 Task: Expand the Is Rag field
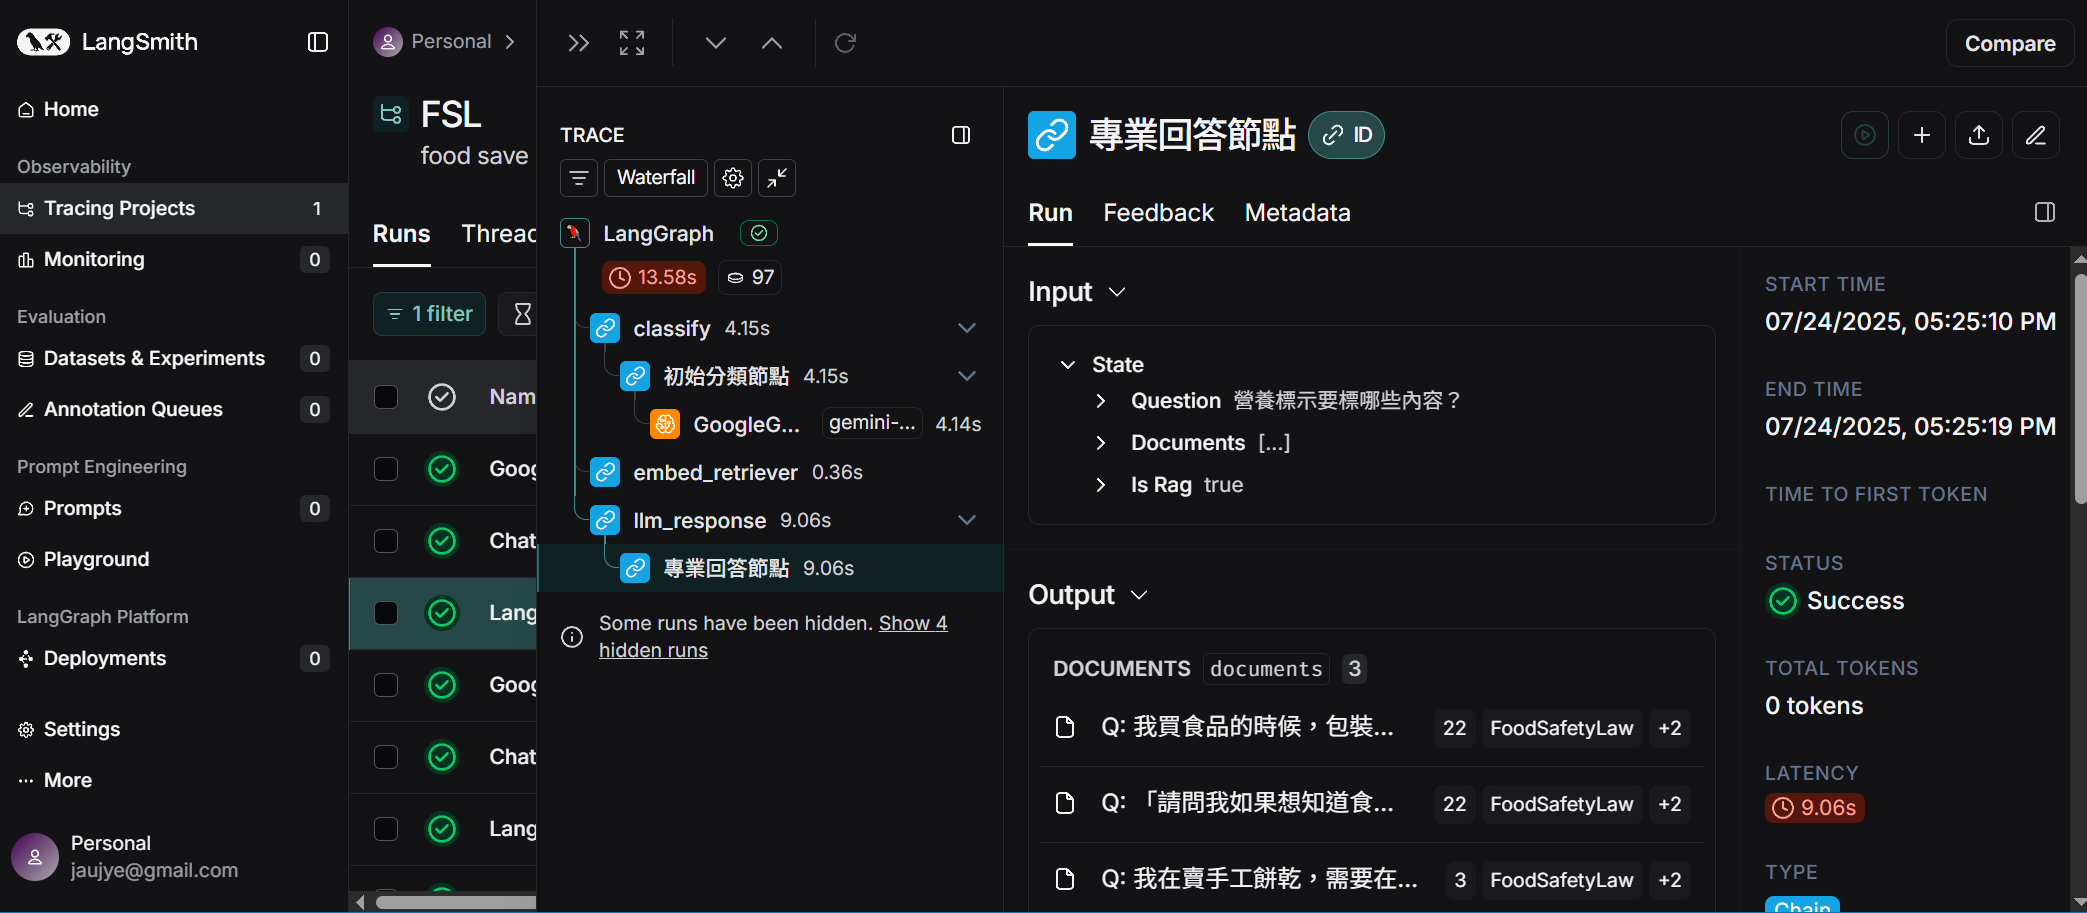pyautogui.click(x=1101, y=485)
